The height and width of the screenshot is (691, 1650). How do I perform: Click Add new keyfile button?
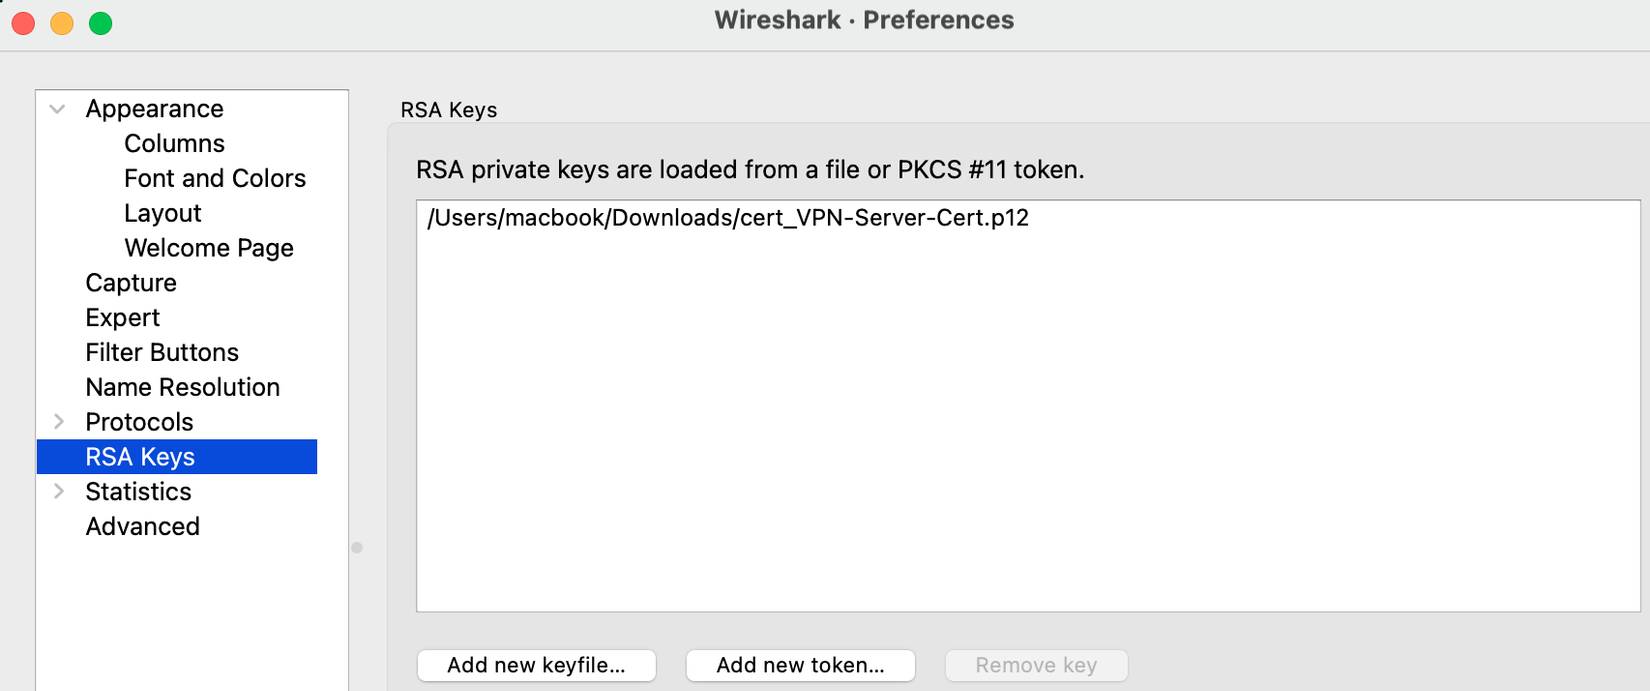pos(536,665)
